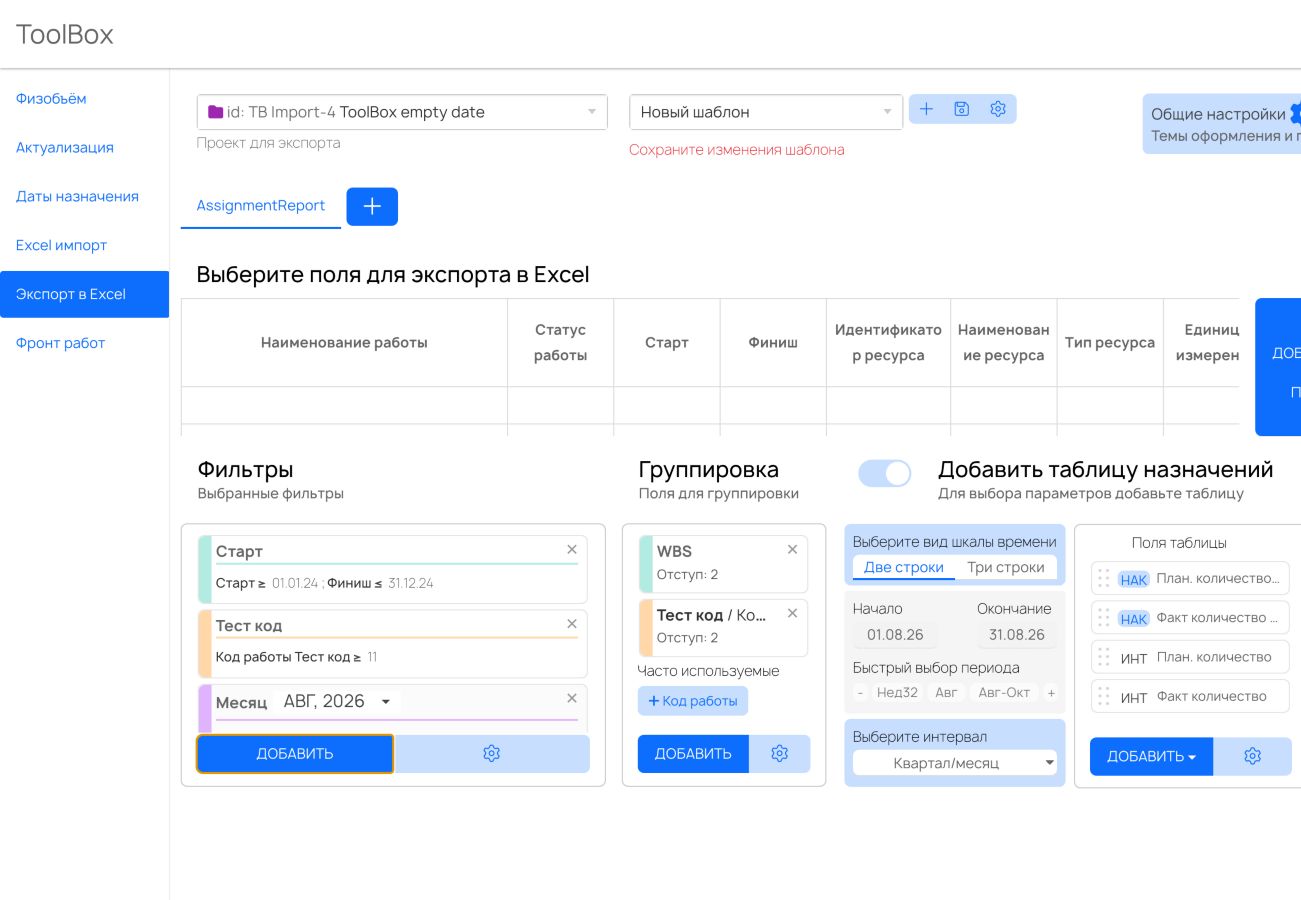
Task: Pick Нед32 quick period
Action: [897, 692]
